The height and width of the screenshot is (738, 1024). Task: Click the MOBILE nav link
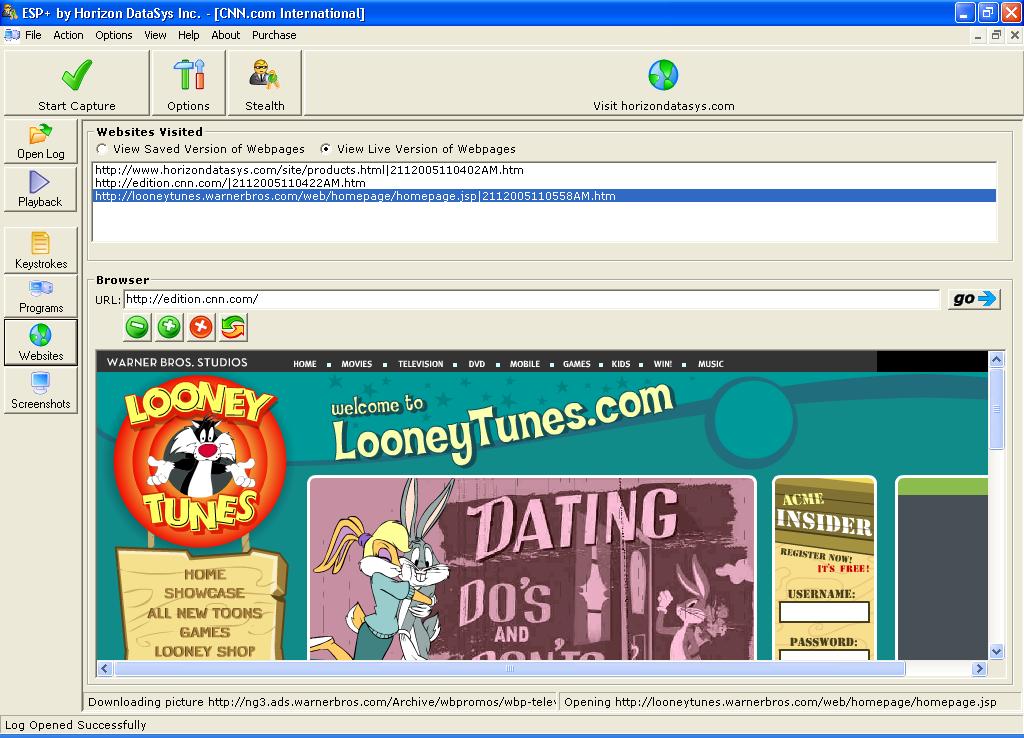(x=525, y=364)
